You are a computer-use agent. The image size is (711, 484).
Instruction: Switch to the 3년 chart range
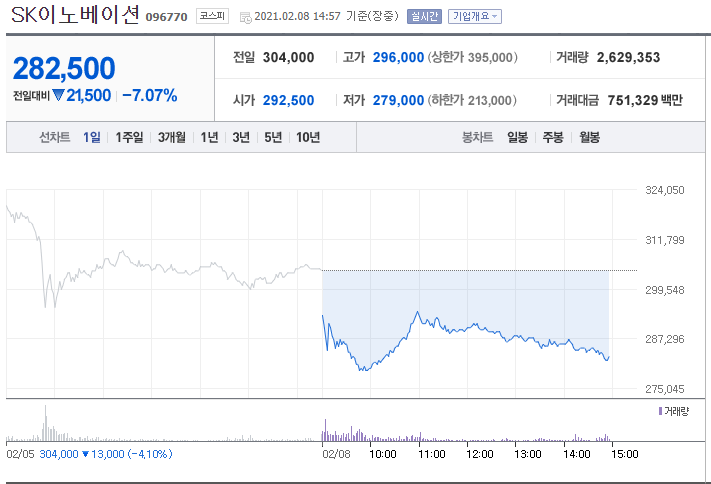[x=241, y=137]
